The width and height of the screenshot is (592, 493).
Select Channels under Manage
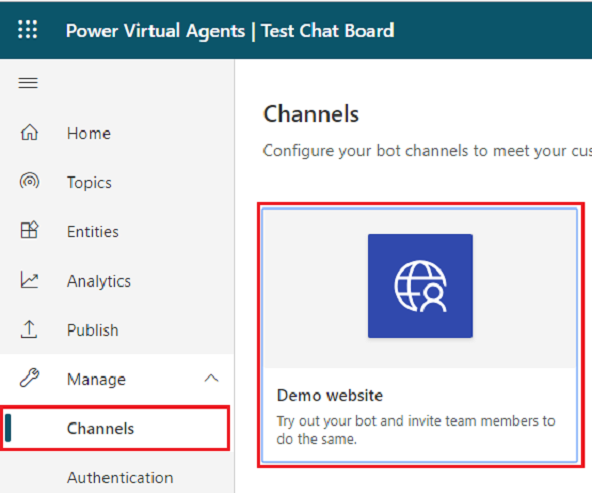[x=114, y=428]
